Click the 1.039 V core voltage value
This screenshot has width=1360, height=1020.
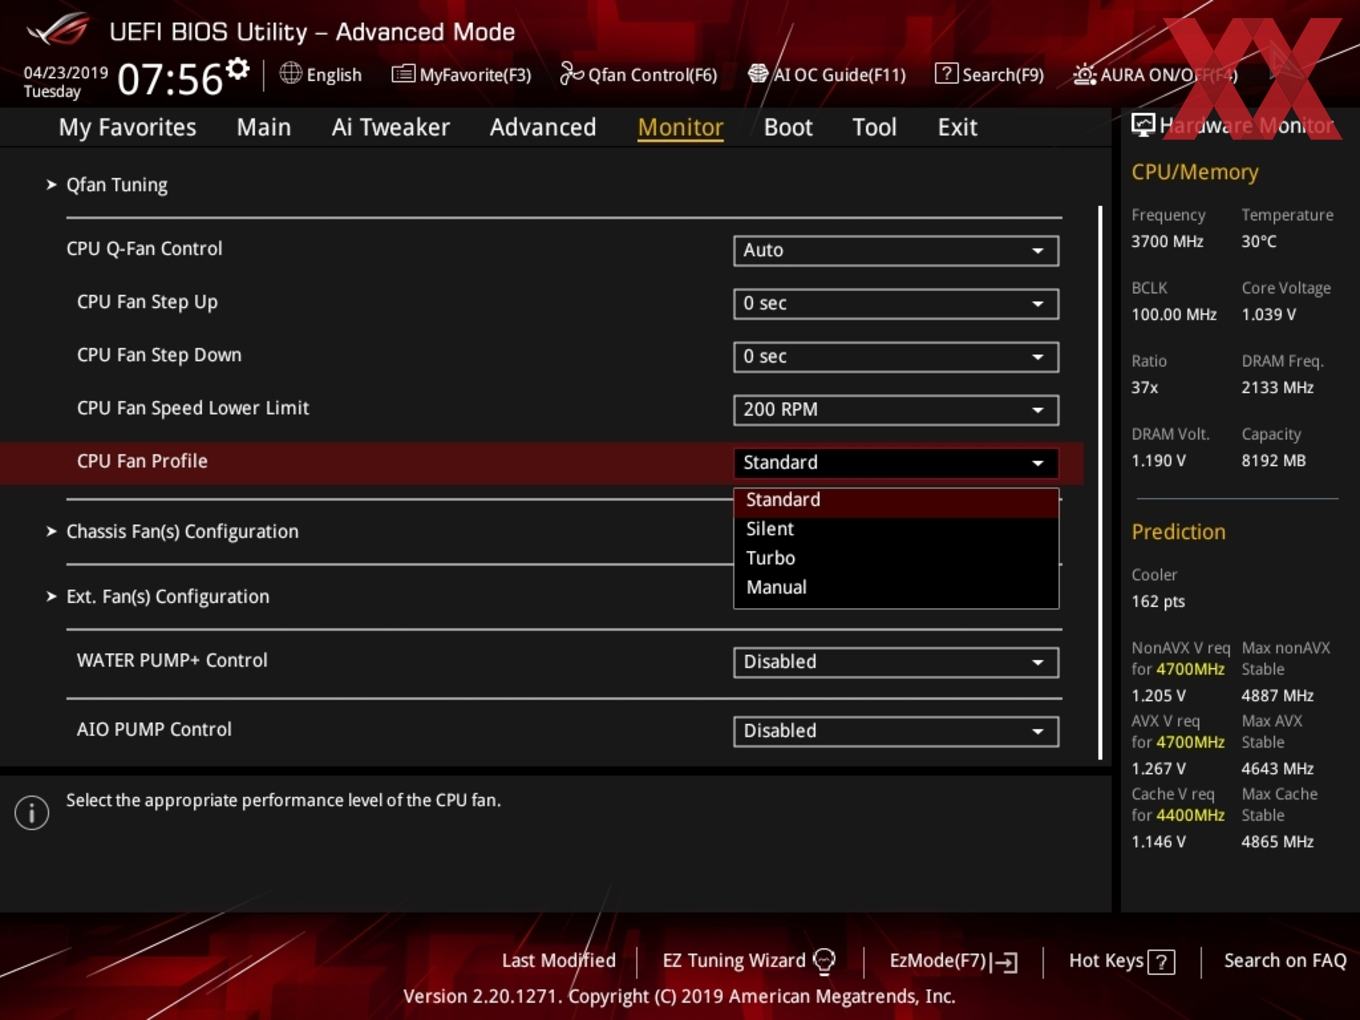click(x=1268, y=314)
